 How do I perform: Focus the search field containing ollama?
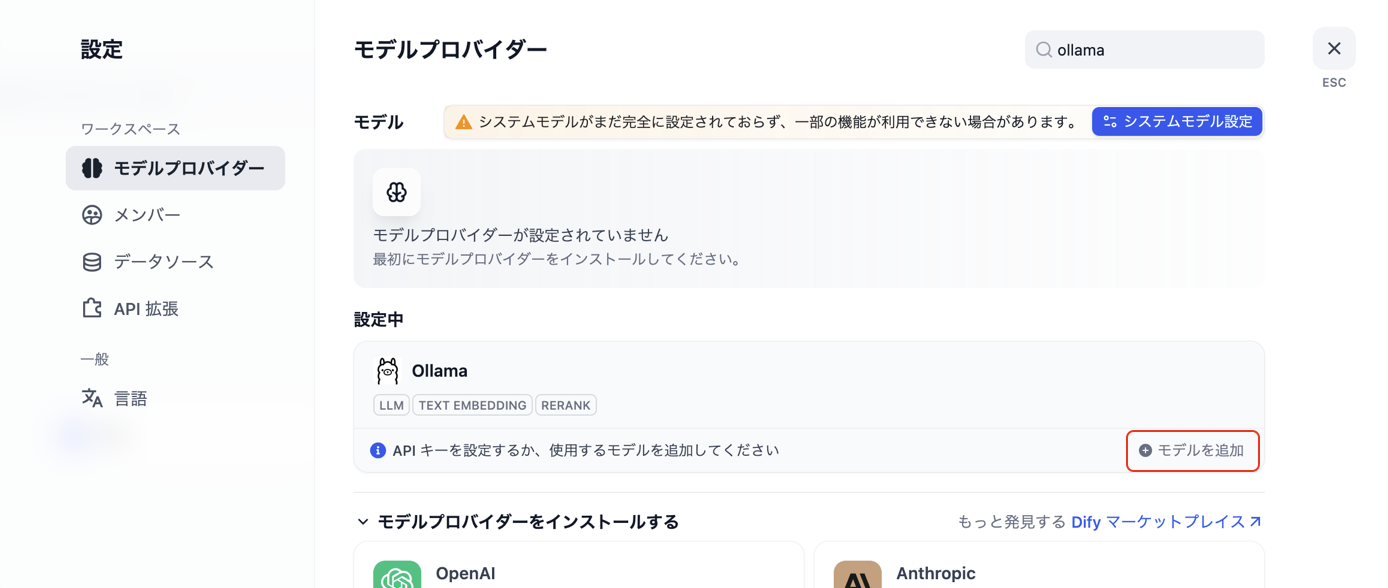[1144, 50]
